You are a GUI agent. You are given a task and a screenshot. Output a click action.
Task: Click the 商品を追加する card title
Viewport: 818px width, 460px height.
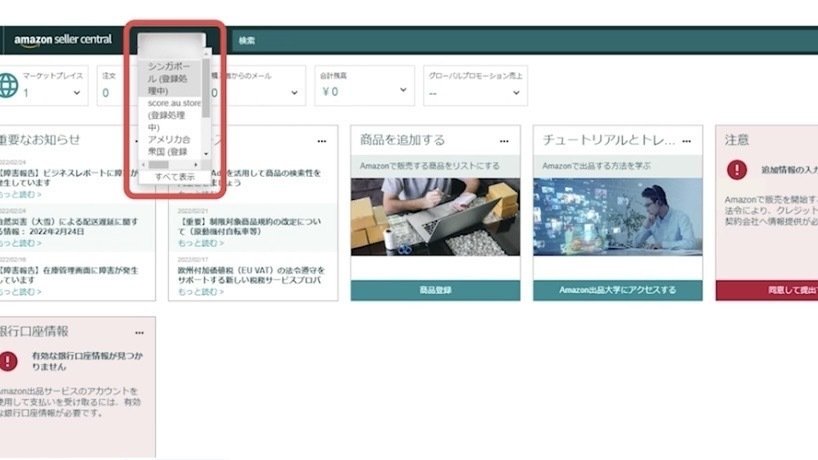402,139
